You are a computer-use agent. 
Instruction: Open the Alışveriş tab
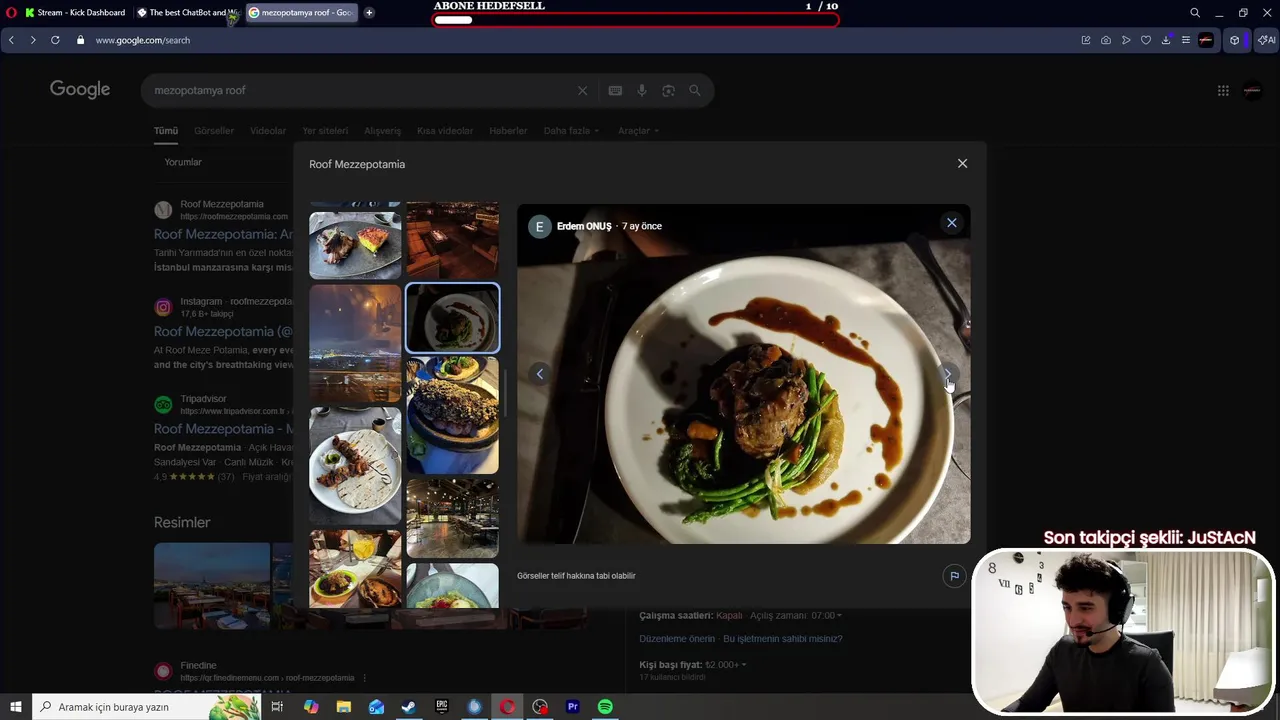point(382,131)
